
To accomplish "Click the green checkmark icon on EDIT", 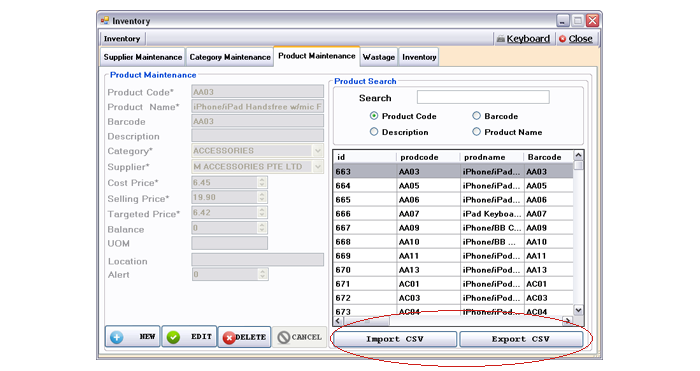I will point(173,337).
